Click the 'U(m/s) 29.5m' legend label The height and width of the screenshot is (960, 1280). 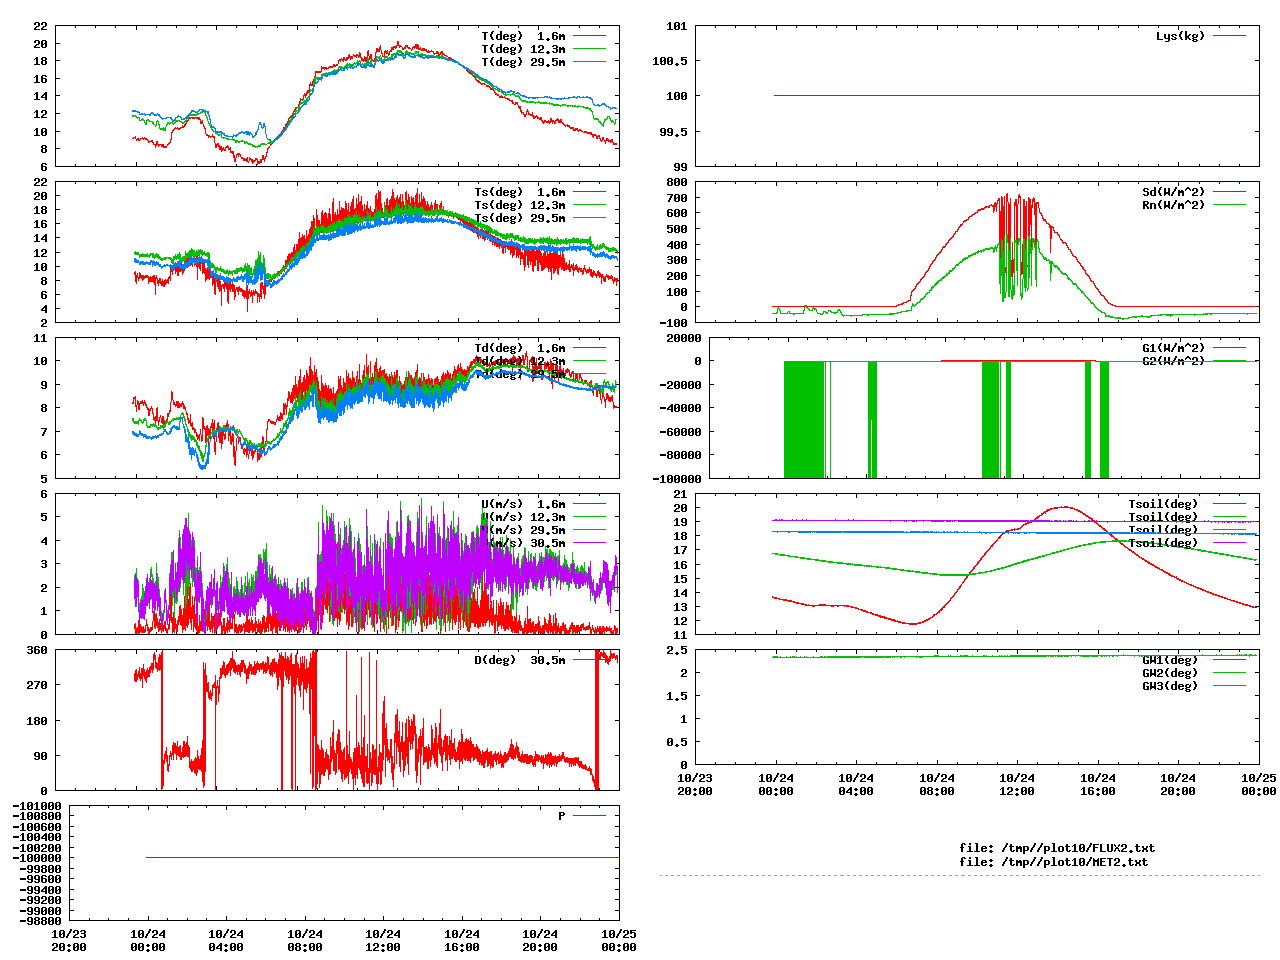[x=523, y=530]
